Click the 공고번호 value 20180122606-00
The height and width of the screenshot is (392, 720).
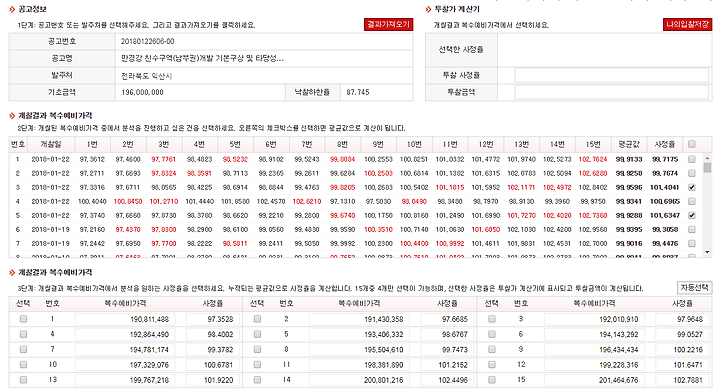(147, 41)
